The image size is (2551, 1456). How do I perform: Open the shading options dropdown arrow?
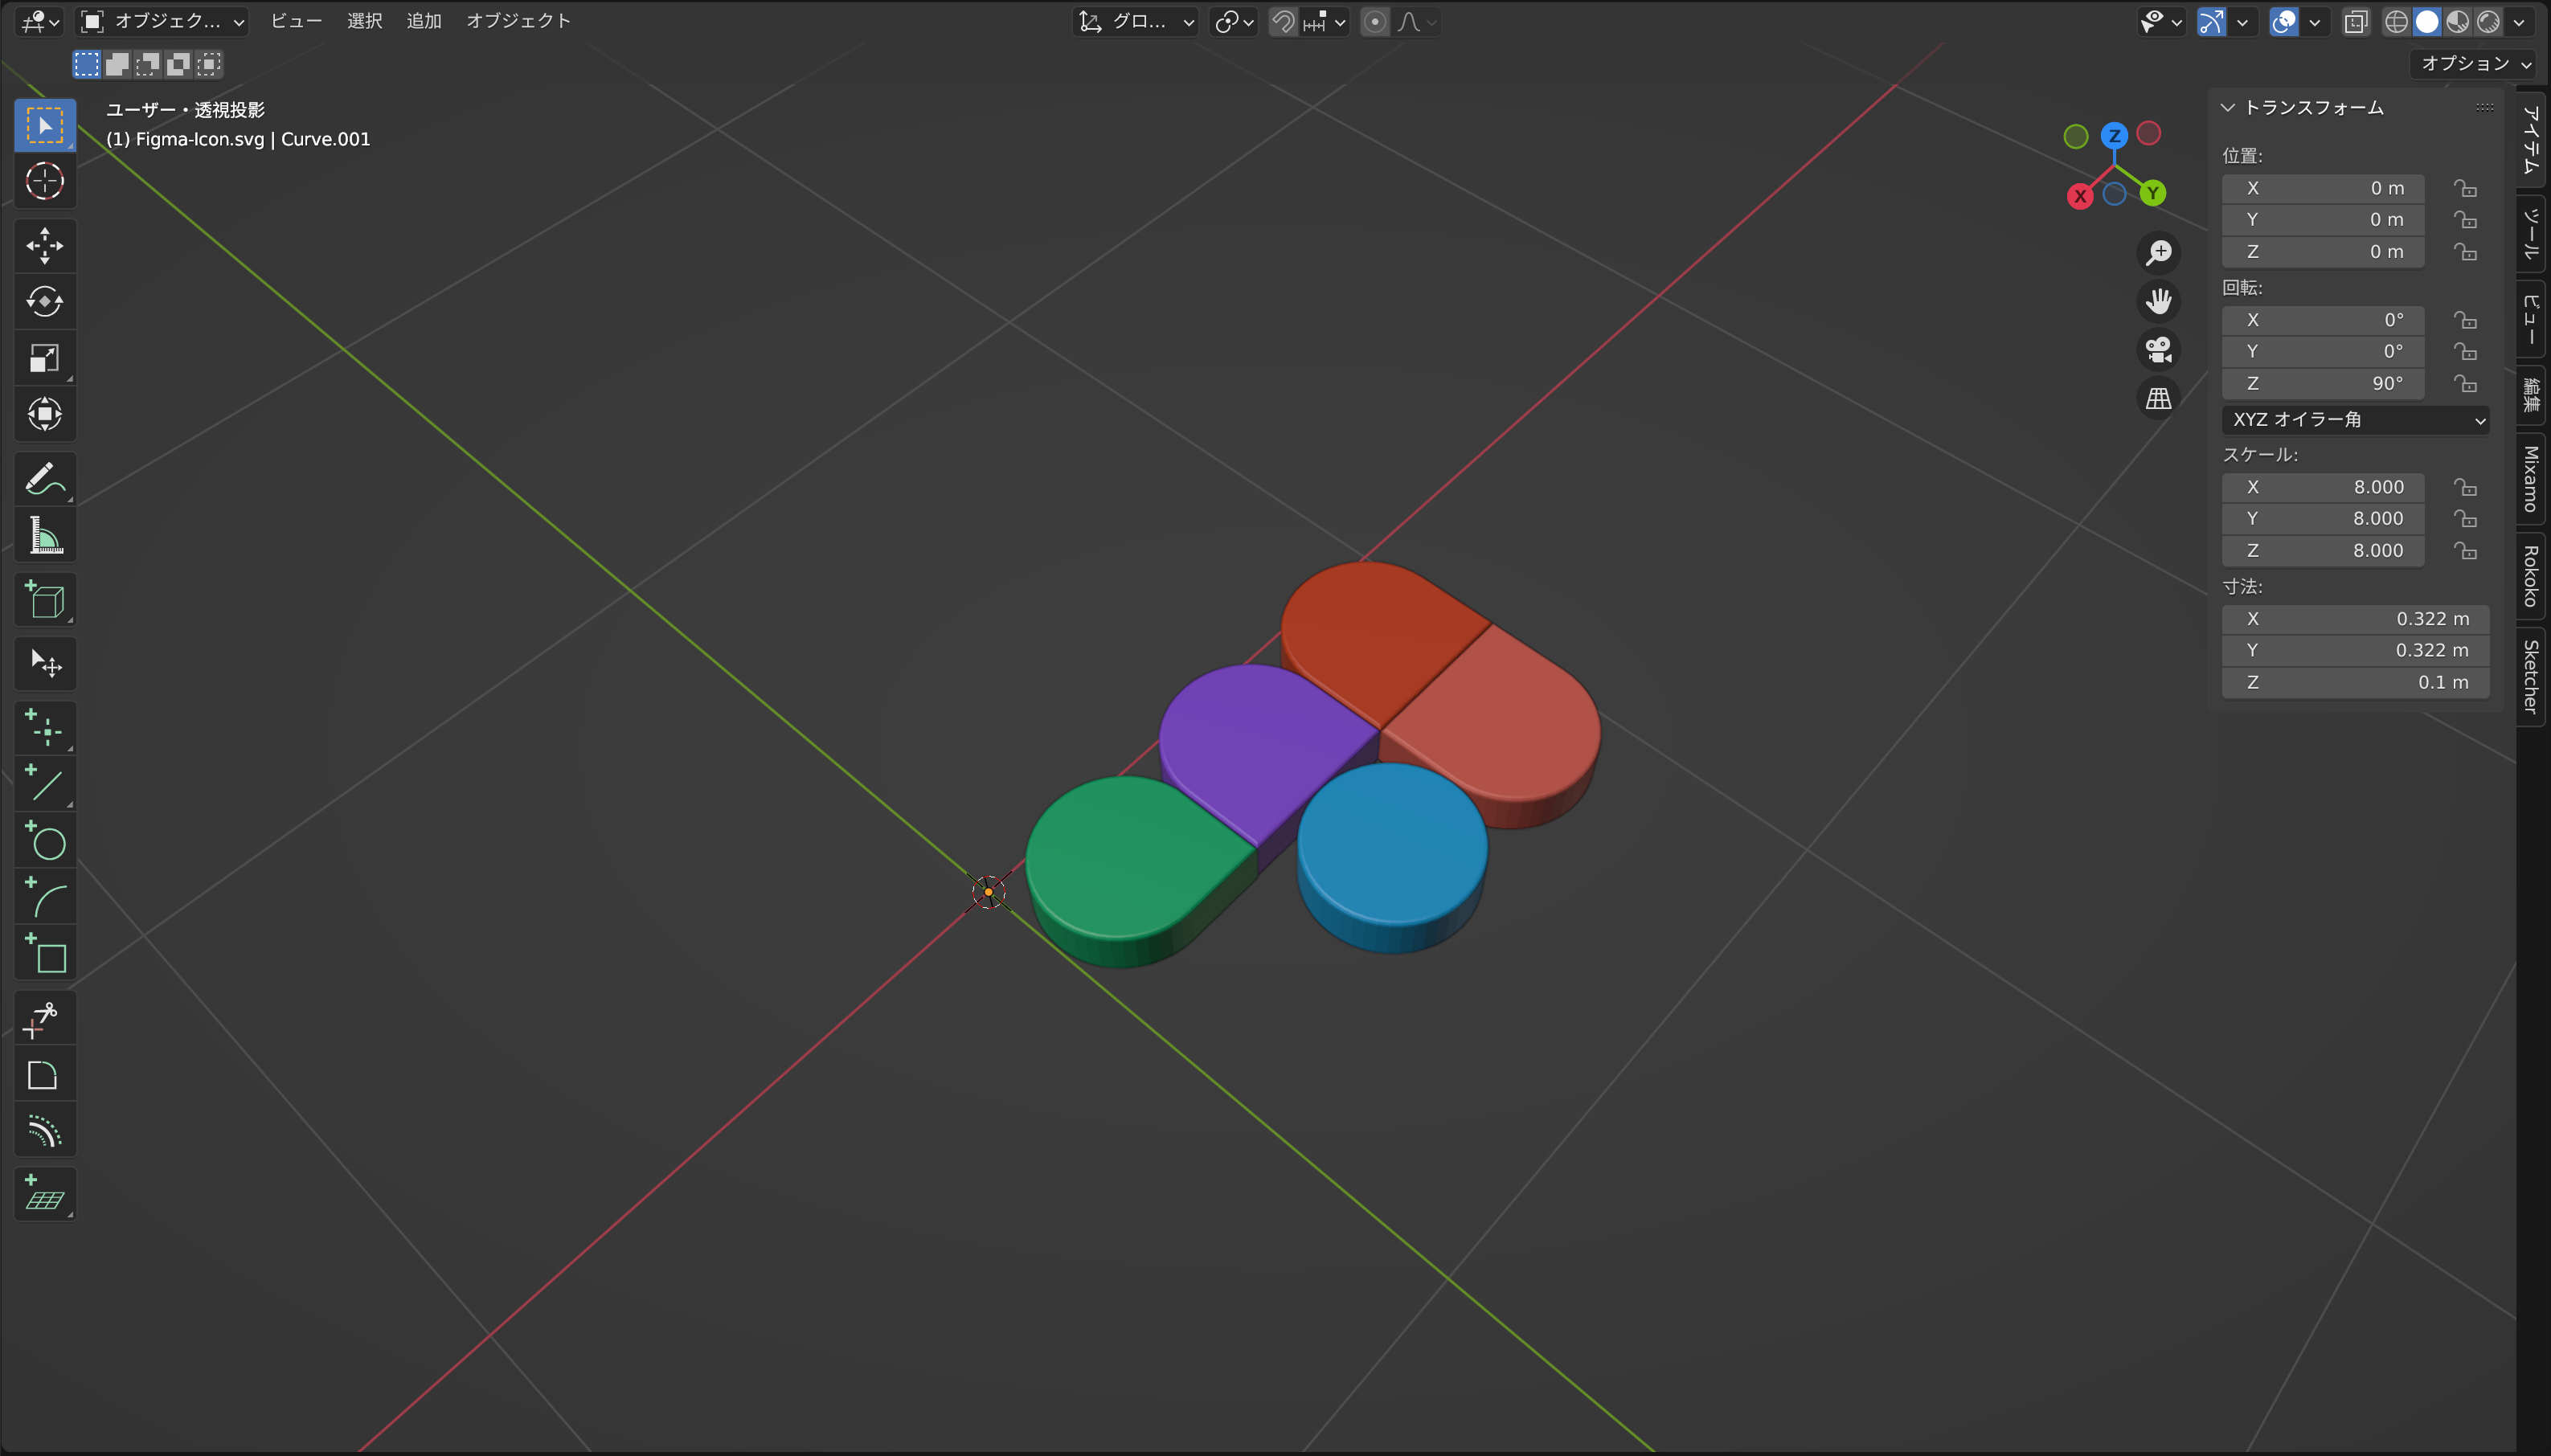2519,21
